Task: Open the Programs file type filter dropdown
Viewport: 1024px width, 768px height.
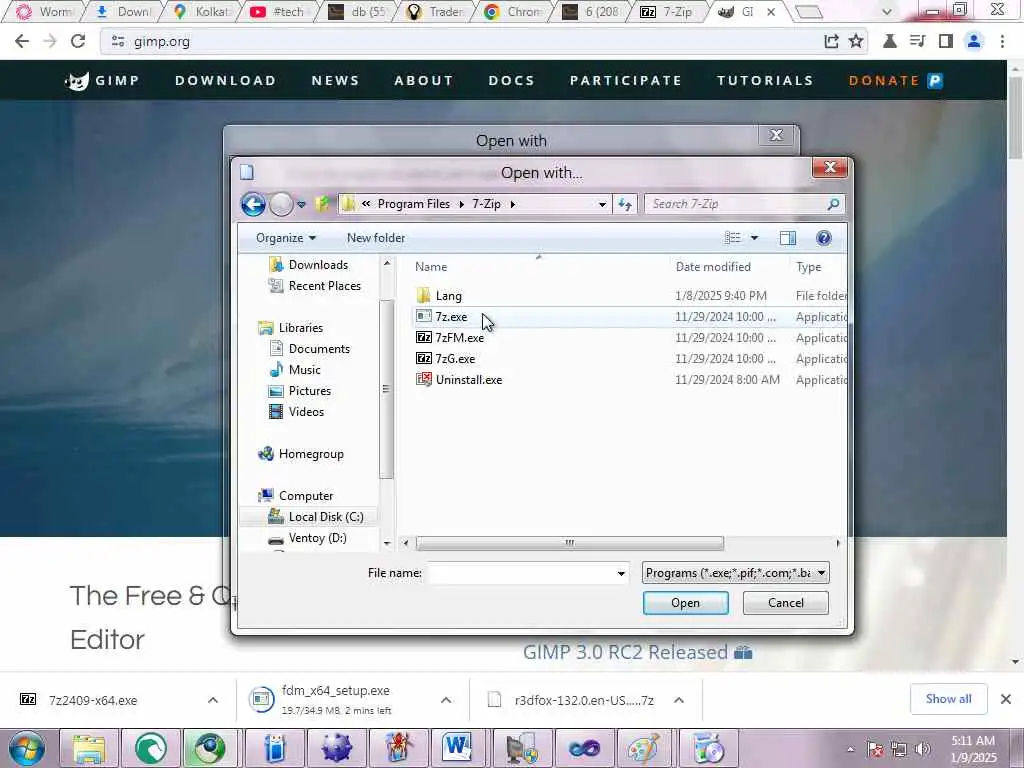Action: click(735, 573)
